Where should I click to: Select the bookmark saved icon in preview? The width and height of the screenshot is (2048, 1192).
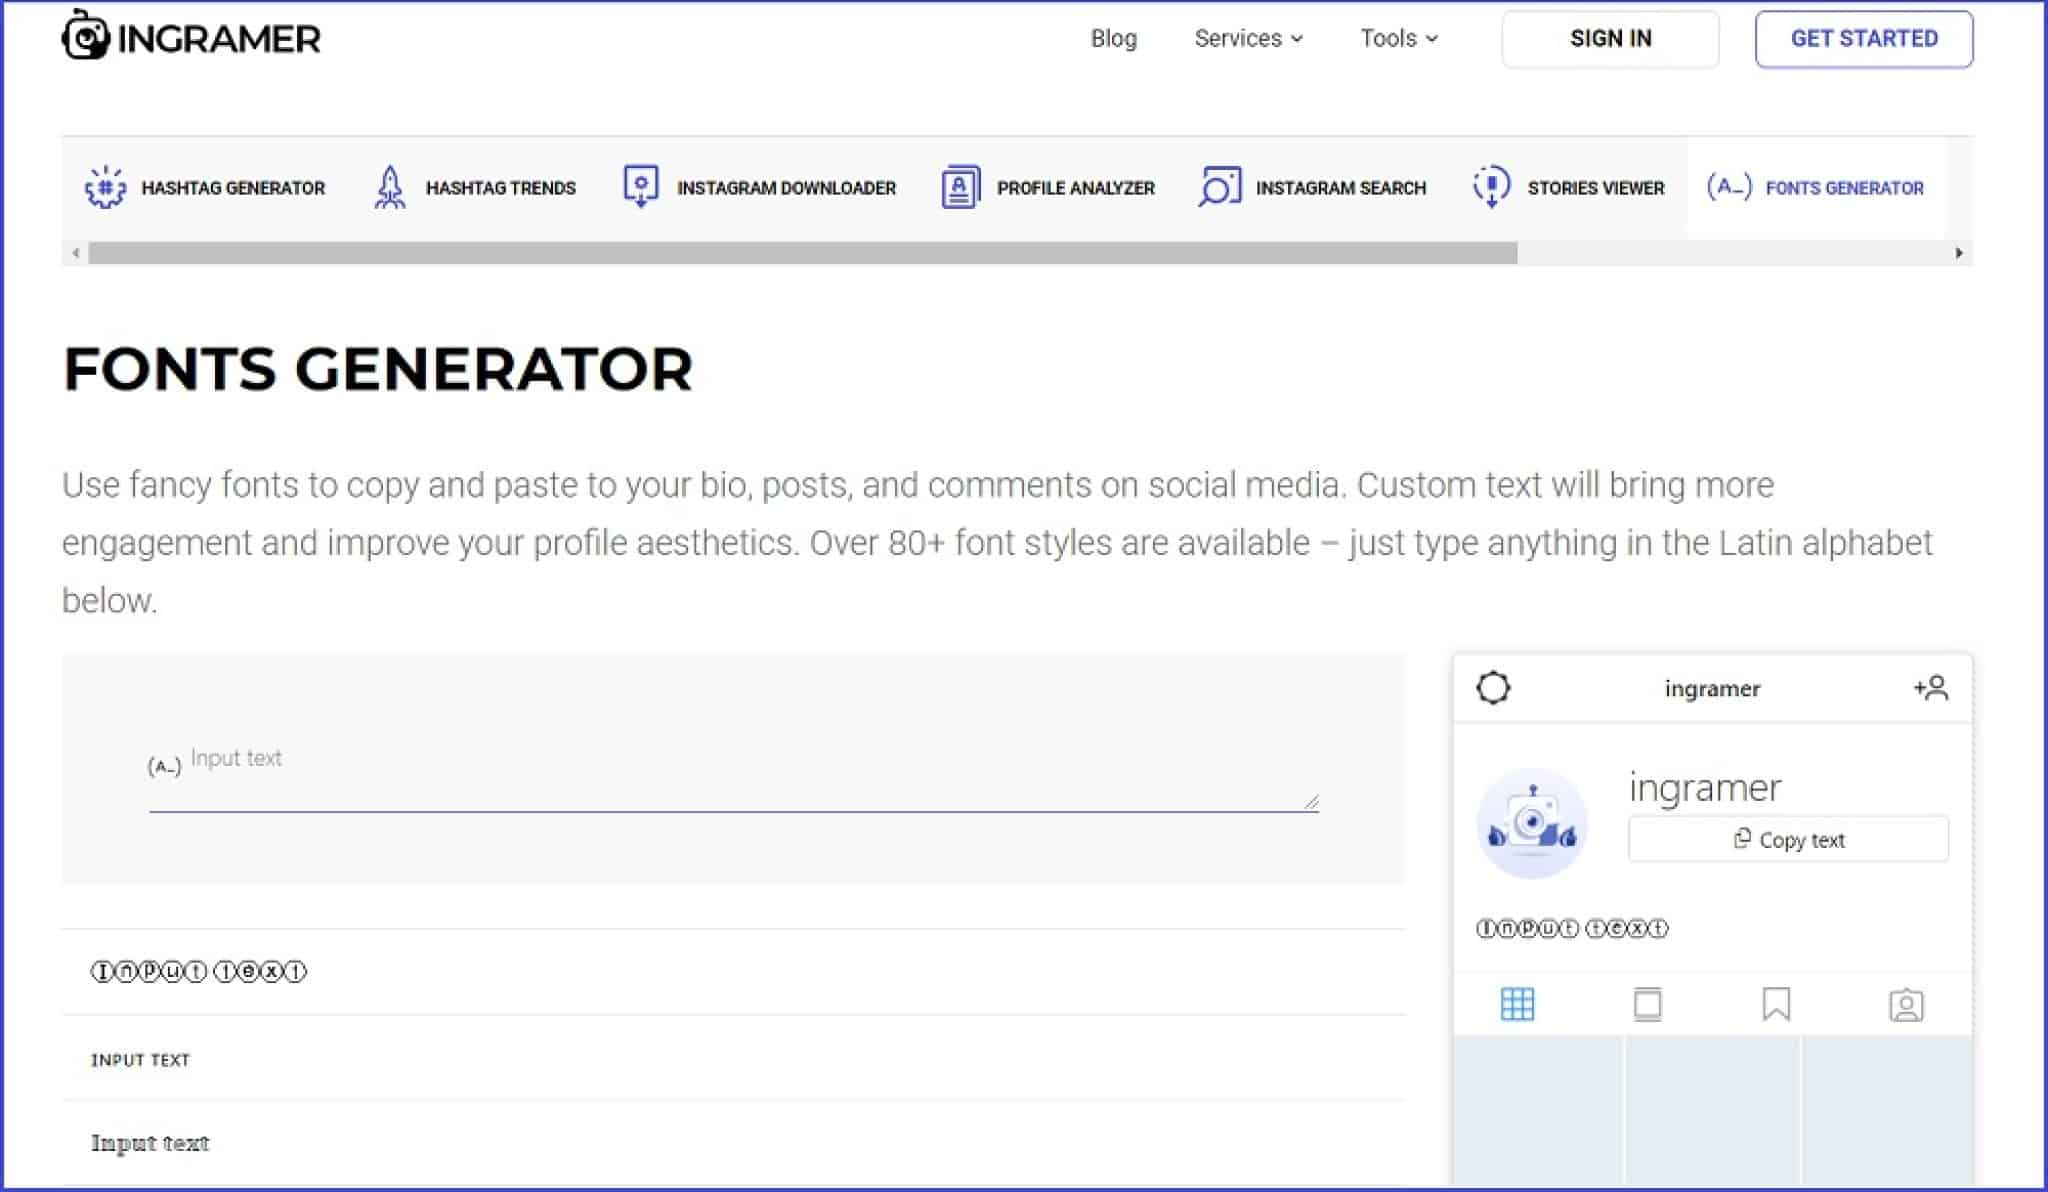1776,1004
